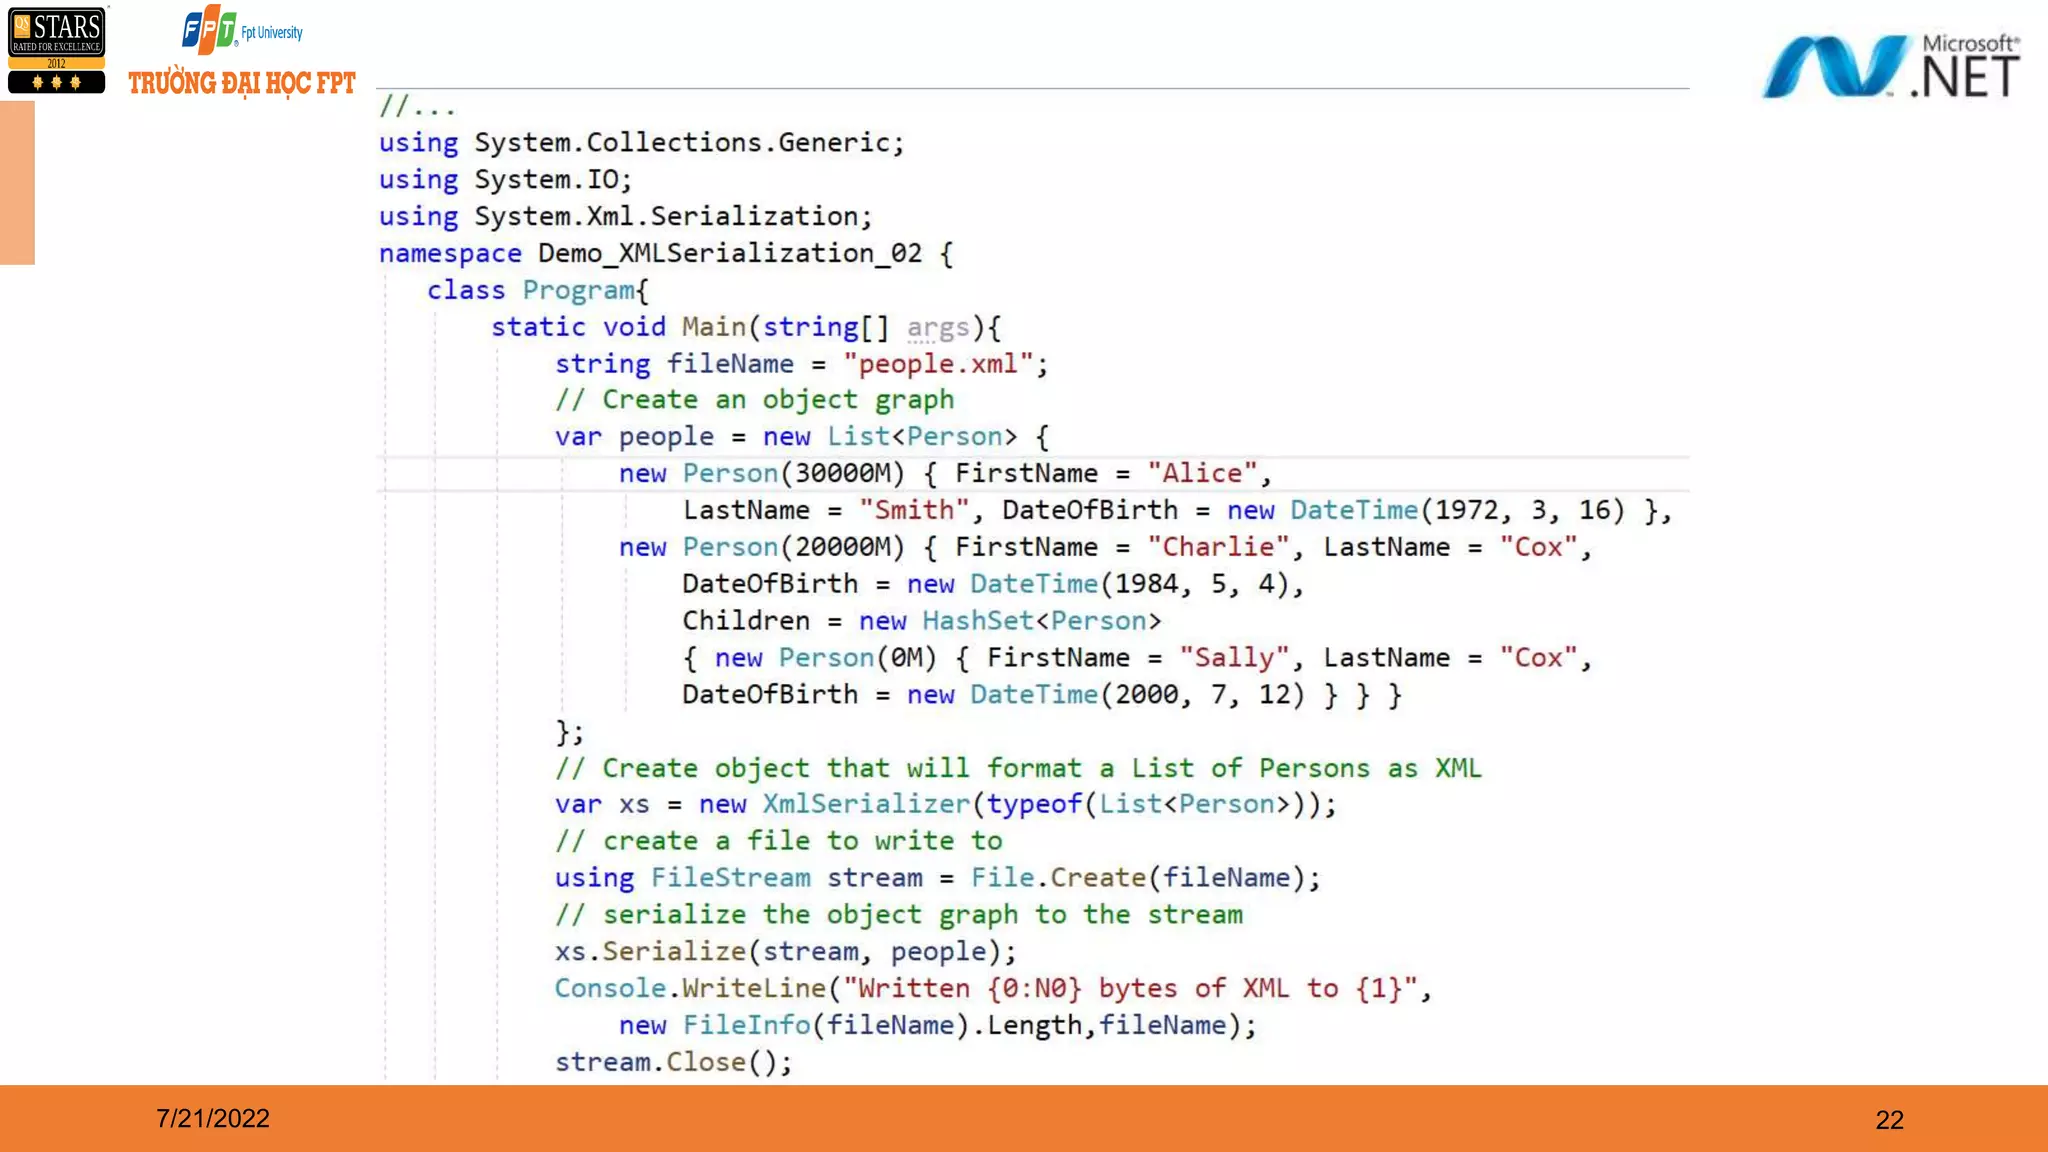Click the FPT University logo

[241, 30]
